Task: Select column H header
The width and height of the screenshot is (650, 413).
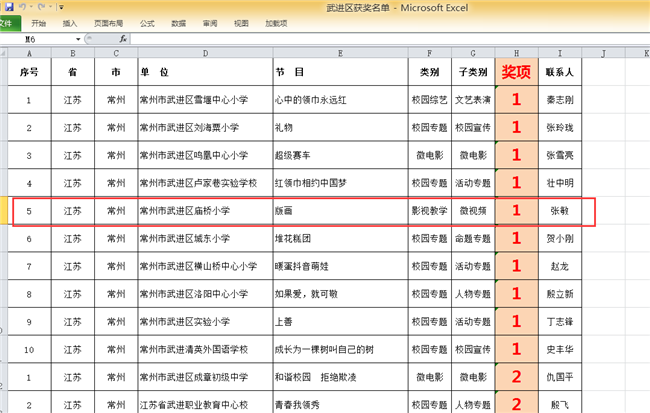Action: coord(516,52)
